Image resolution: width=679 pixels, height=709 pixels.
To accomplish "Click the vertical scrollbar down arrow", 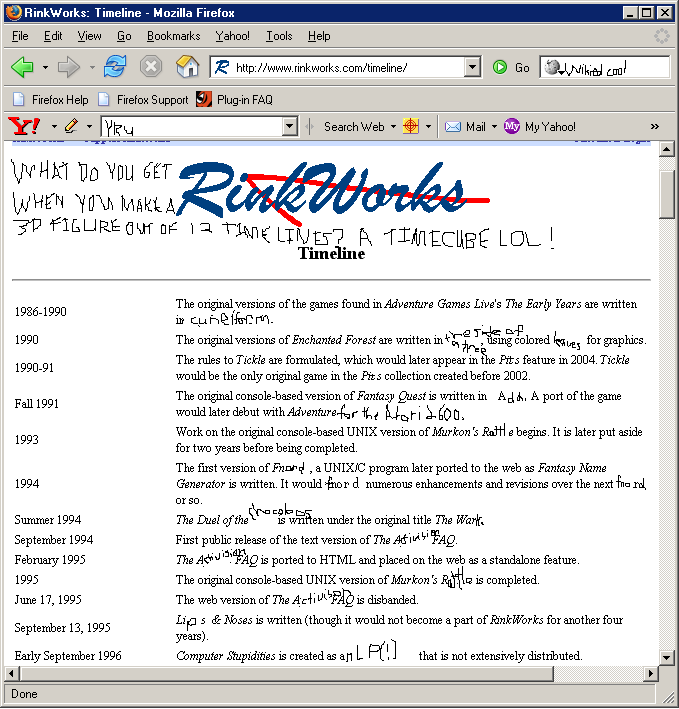I will tap(667, 657).
